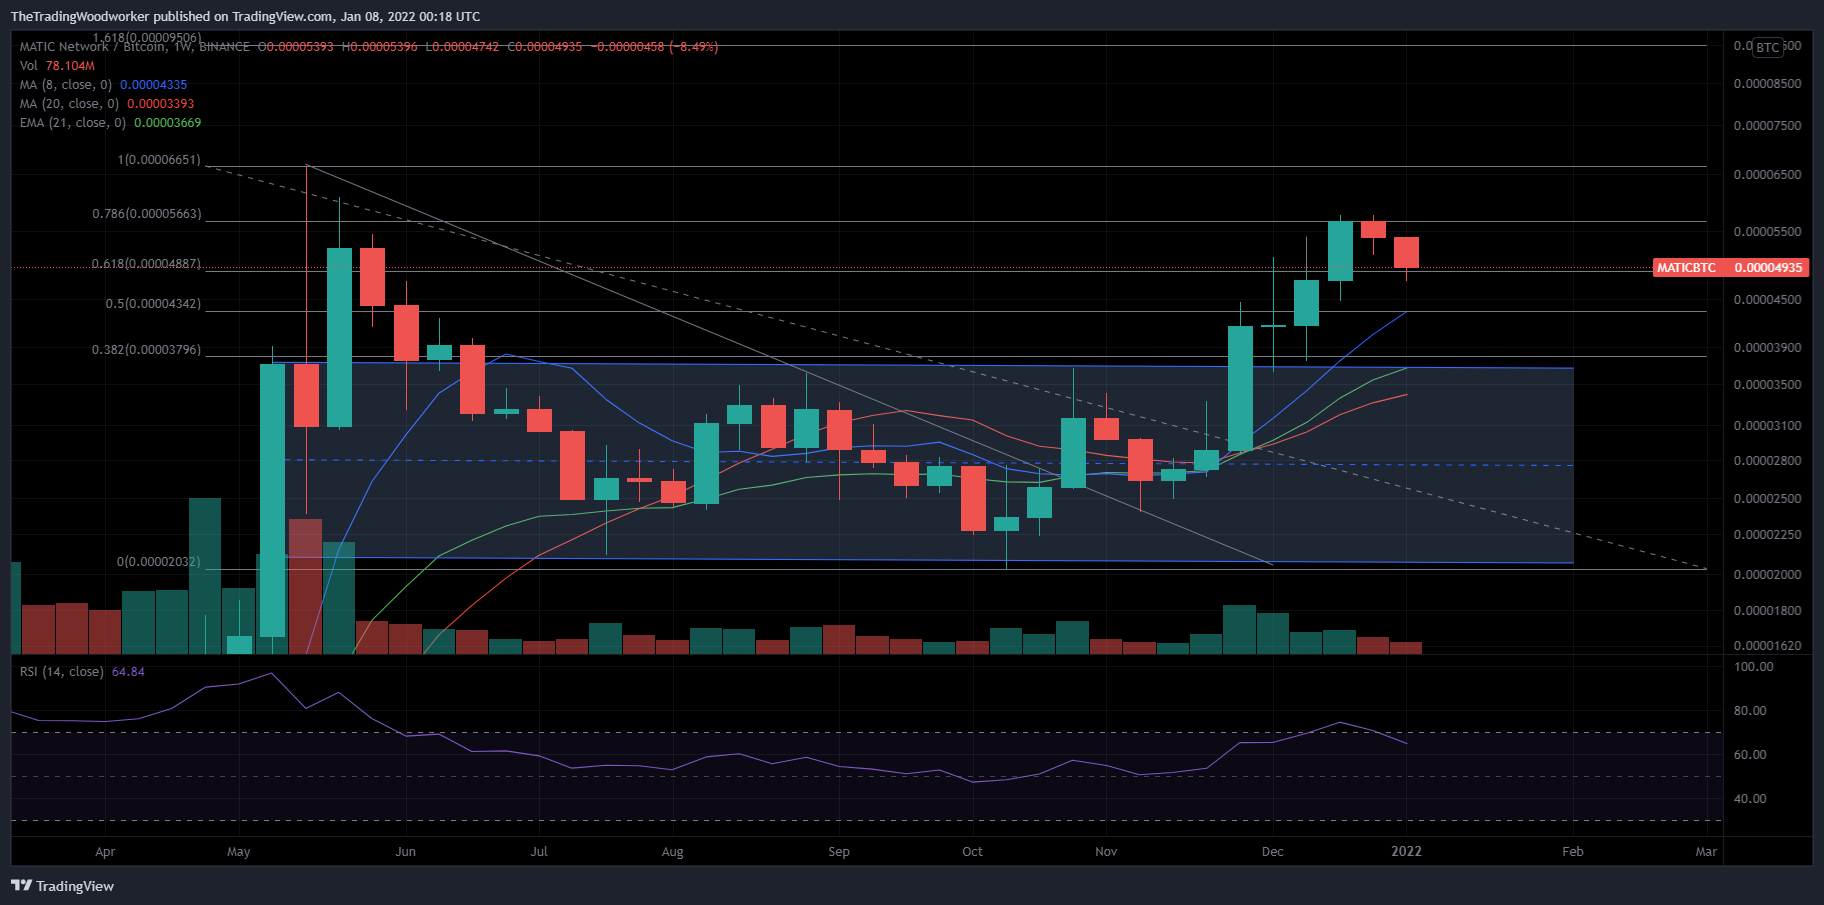Viewport: 1824px width, 905px height.
Task: Click the Nov label on time axis
Action: tap(1106, 852)
